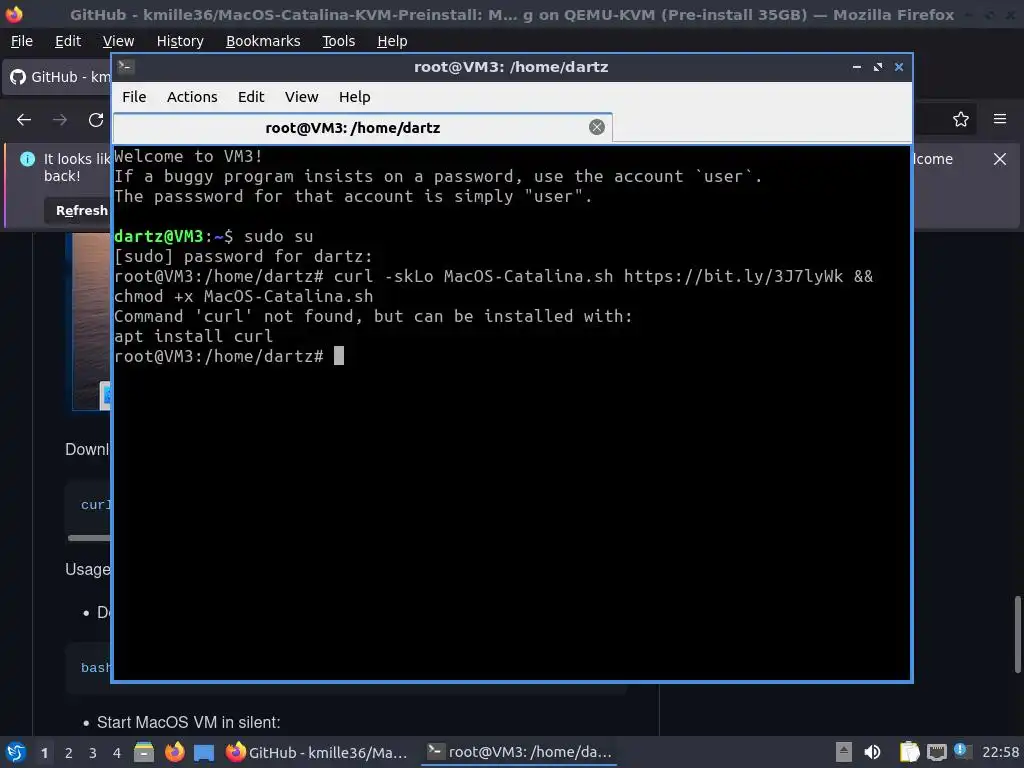
Task: Switch to virtual desktop 2
Action: [x=69, y=753]
